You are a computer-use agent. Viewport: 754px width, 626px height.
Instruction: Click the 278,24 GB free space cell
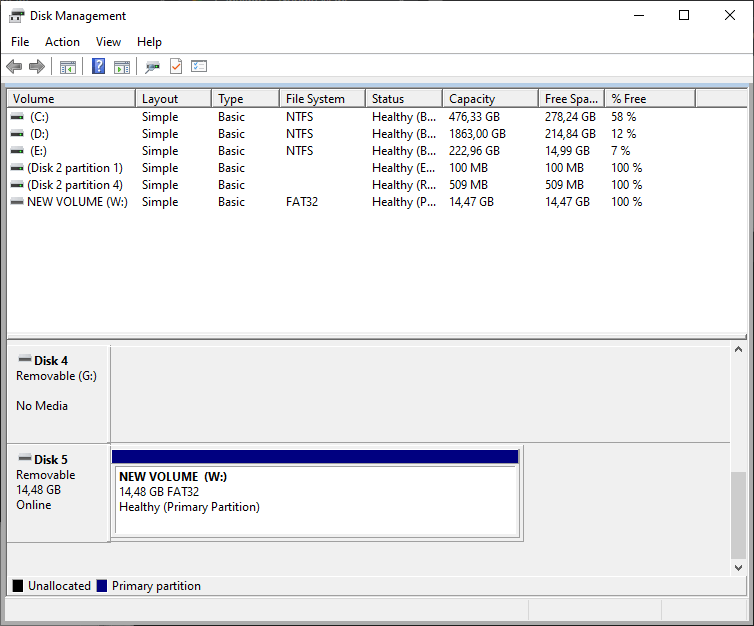(570, 117)
